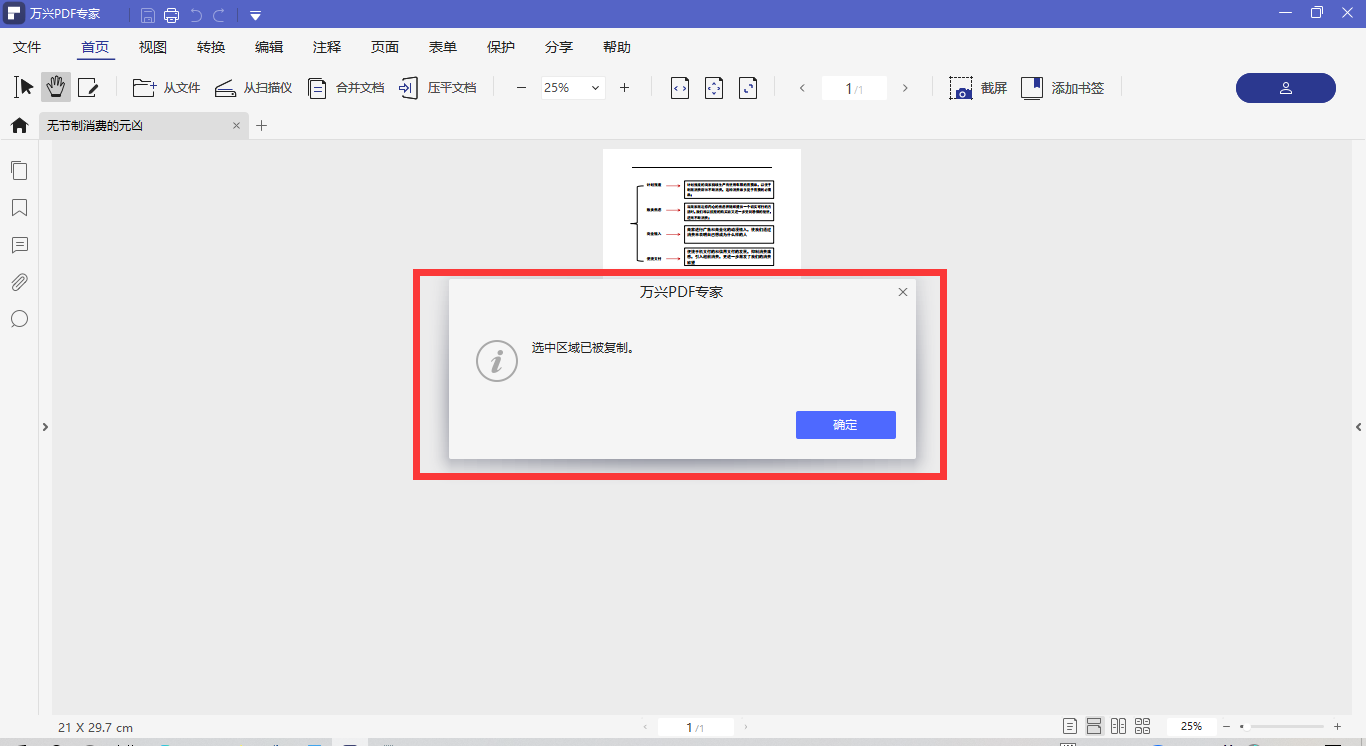Close the 万兴PDF专家 dialog with X
1366x746 pixels.
coord(903,292)
